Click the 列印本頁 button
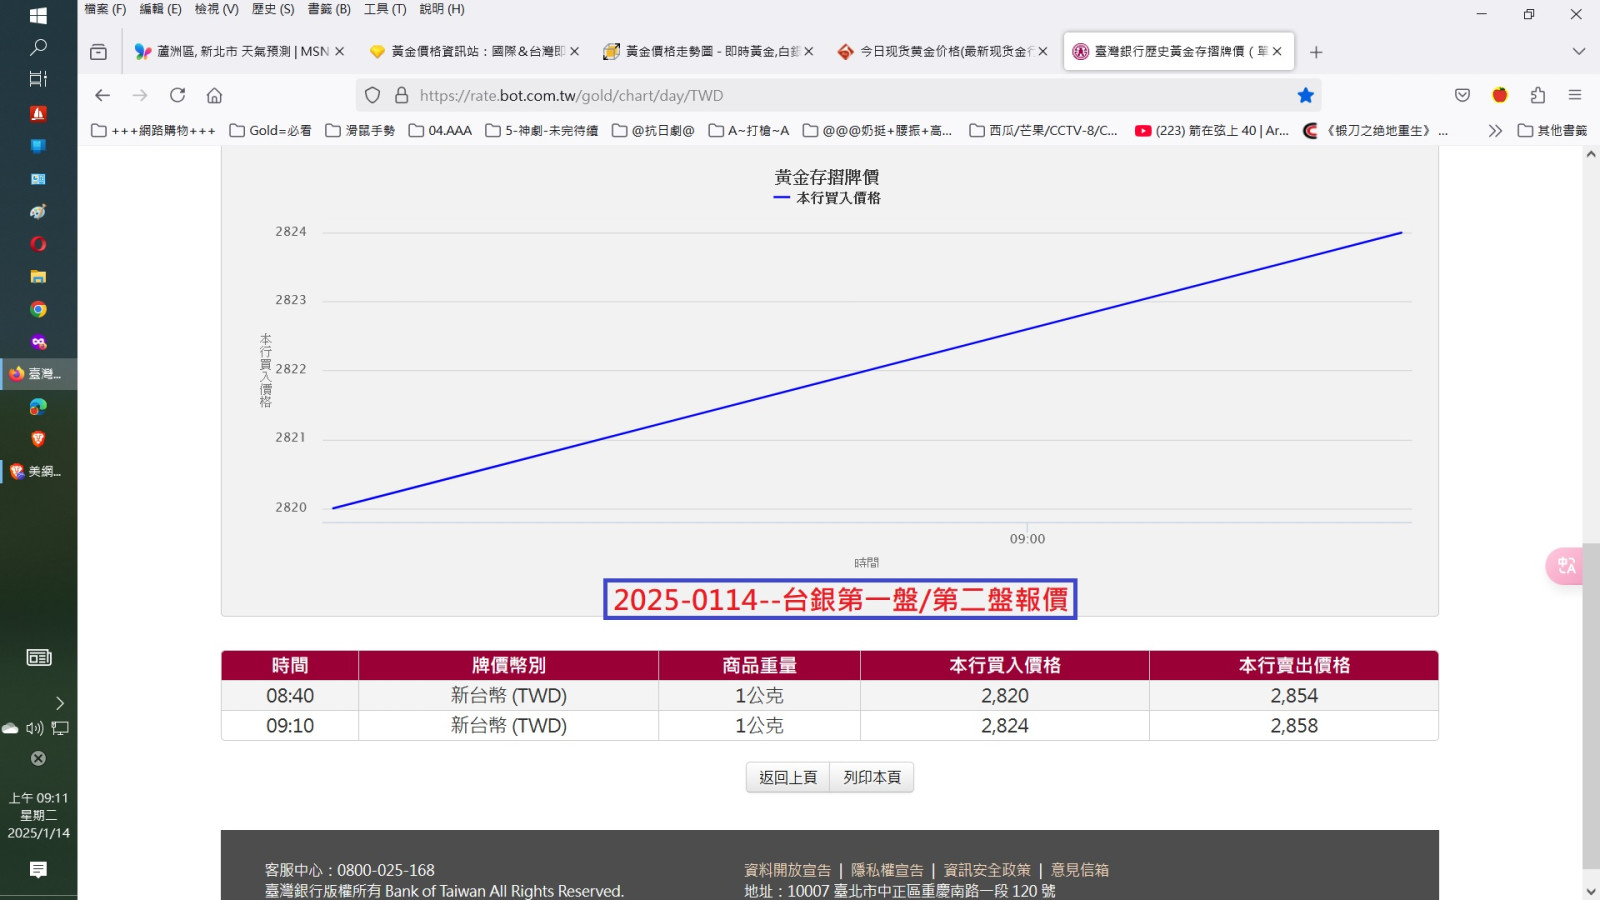 coord(872,777)
